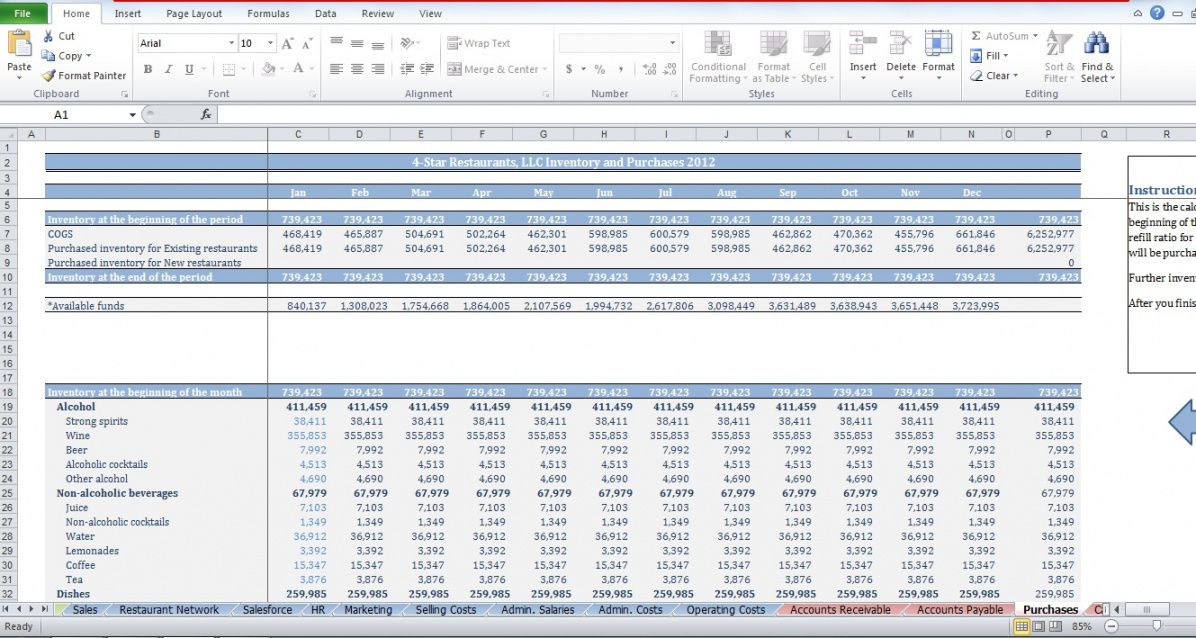Viewport: 1196px width, 638px height.
Task: Toggle Italic text formatting
Action: [x=168, y=69]
